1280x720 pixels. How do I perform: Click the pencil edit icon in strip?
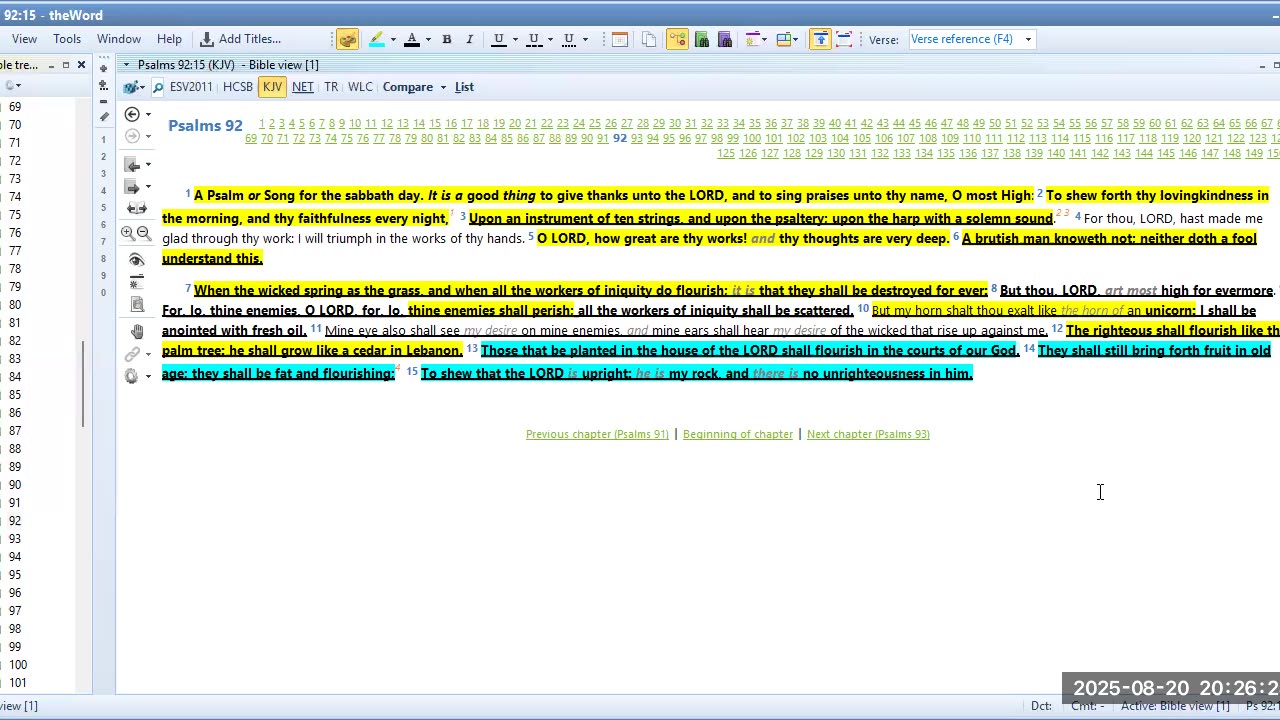click(103, 117)
